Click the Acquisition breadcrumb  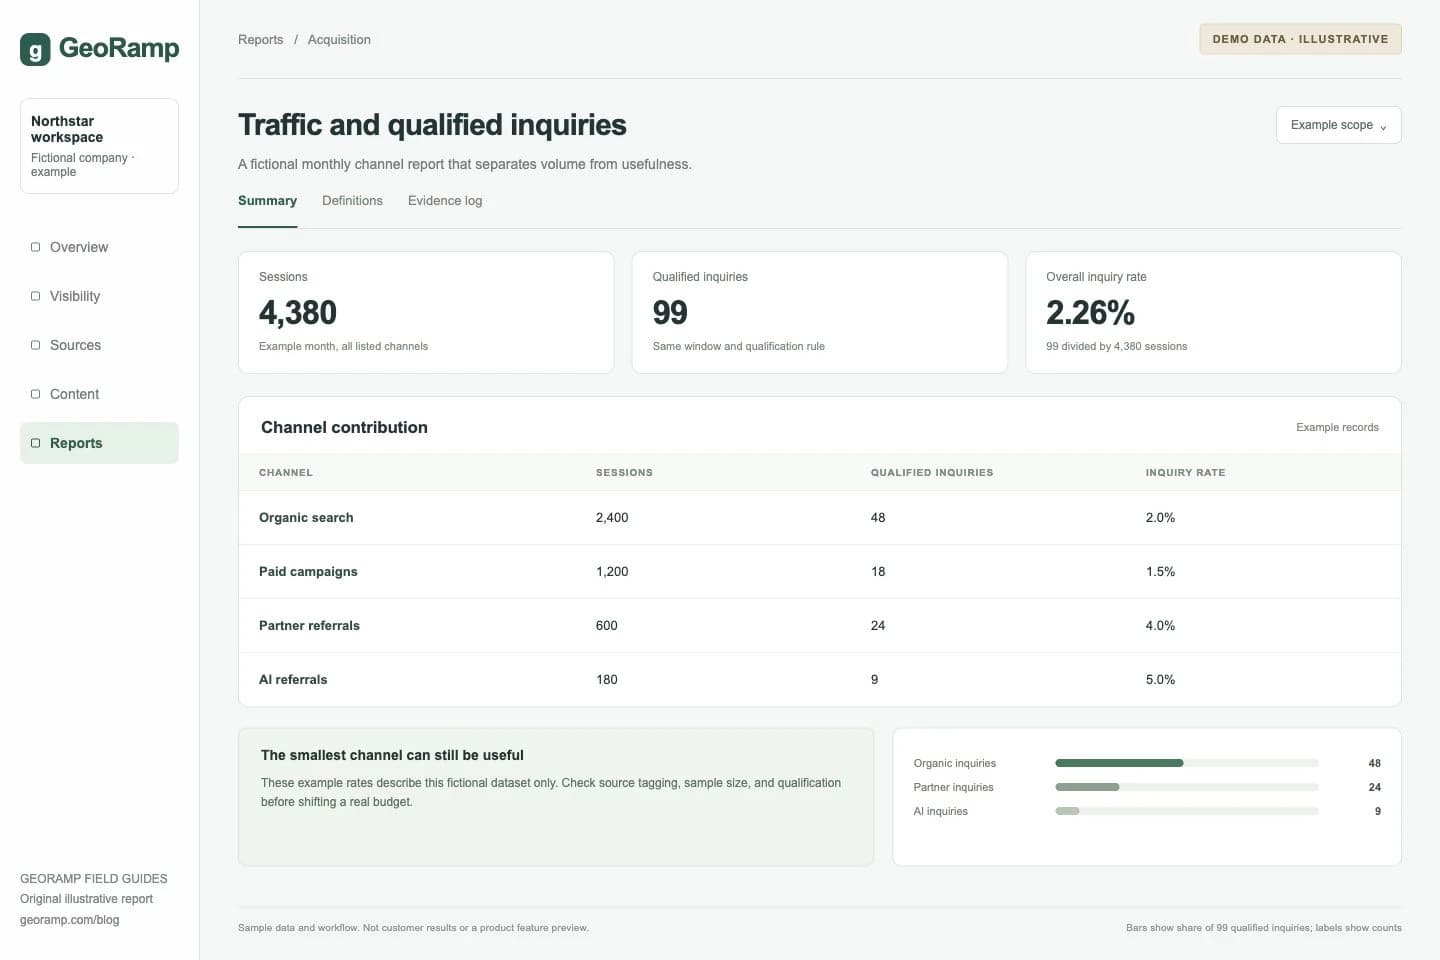coord(339,40)
